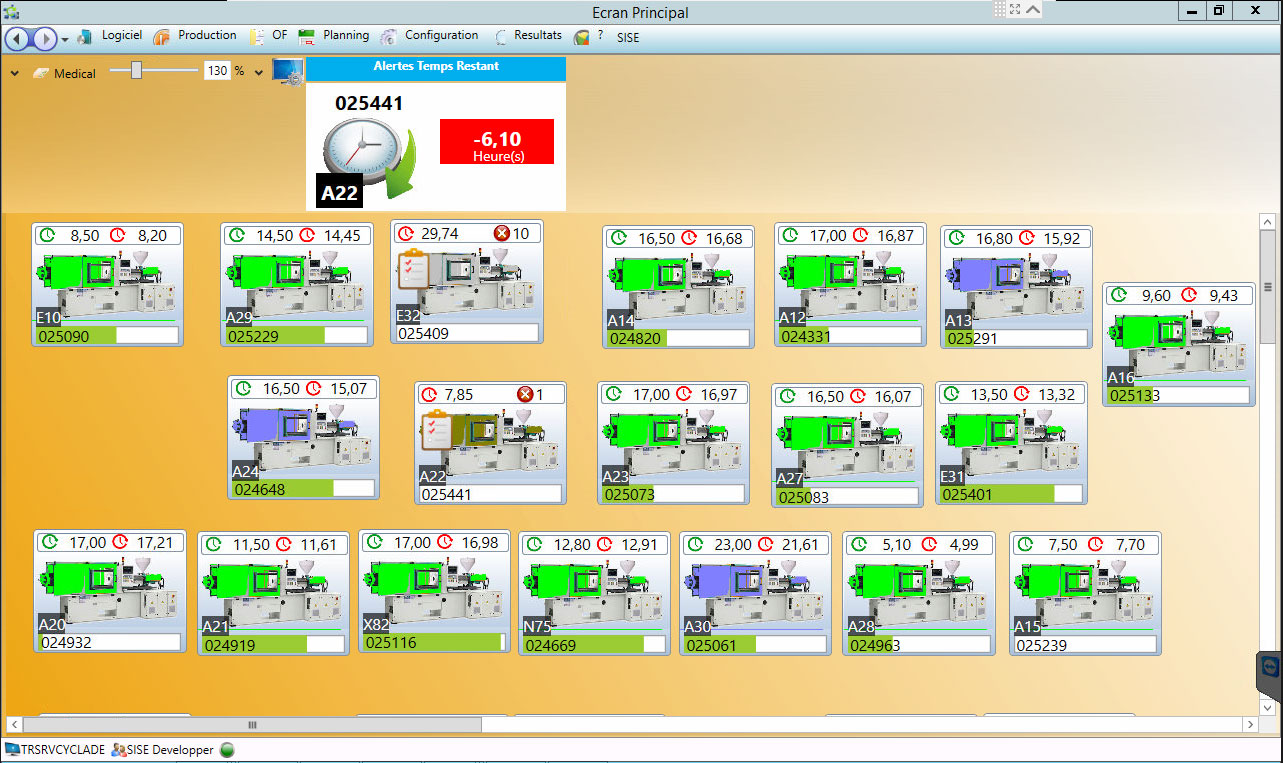Click the forward navigation arrow

[x=45, y=39]
